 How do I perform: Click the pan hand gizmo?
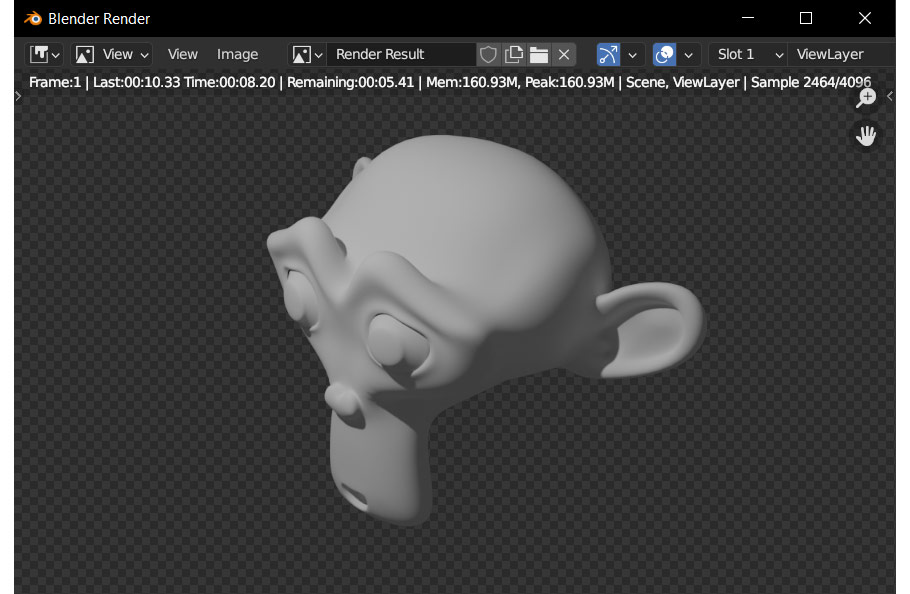[x=866, y=136]
